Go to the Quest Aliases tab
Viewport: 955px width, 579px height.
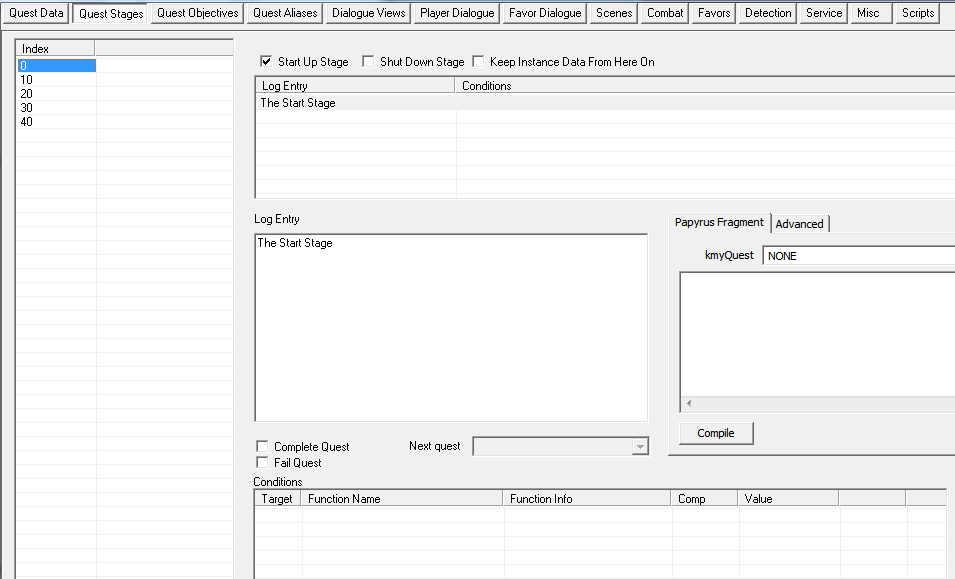tap(284, 13)
